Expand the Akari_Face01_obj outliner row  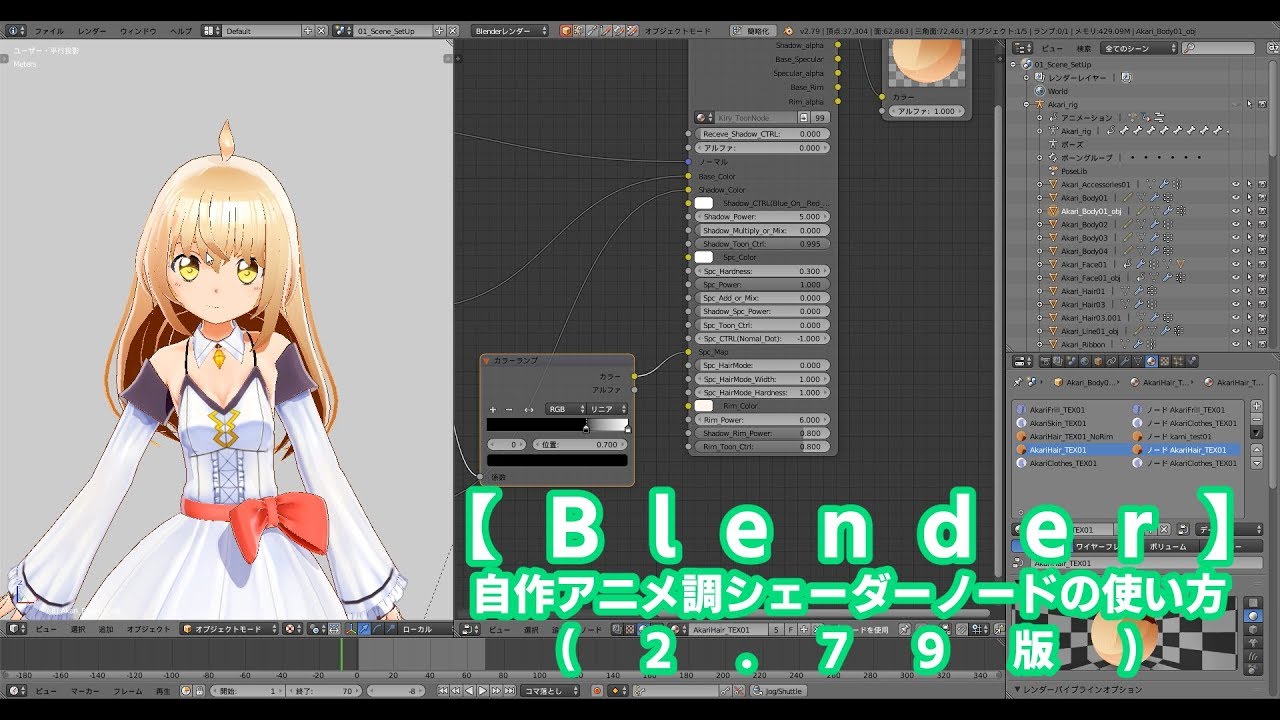pyautogui.click(x=1039, y=278)
